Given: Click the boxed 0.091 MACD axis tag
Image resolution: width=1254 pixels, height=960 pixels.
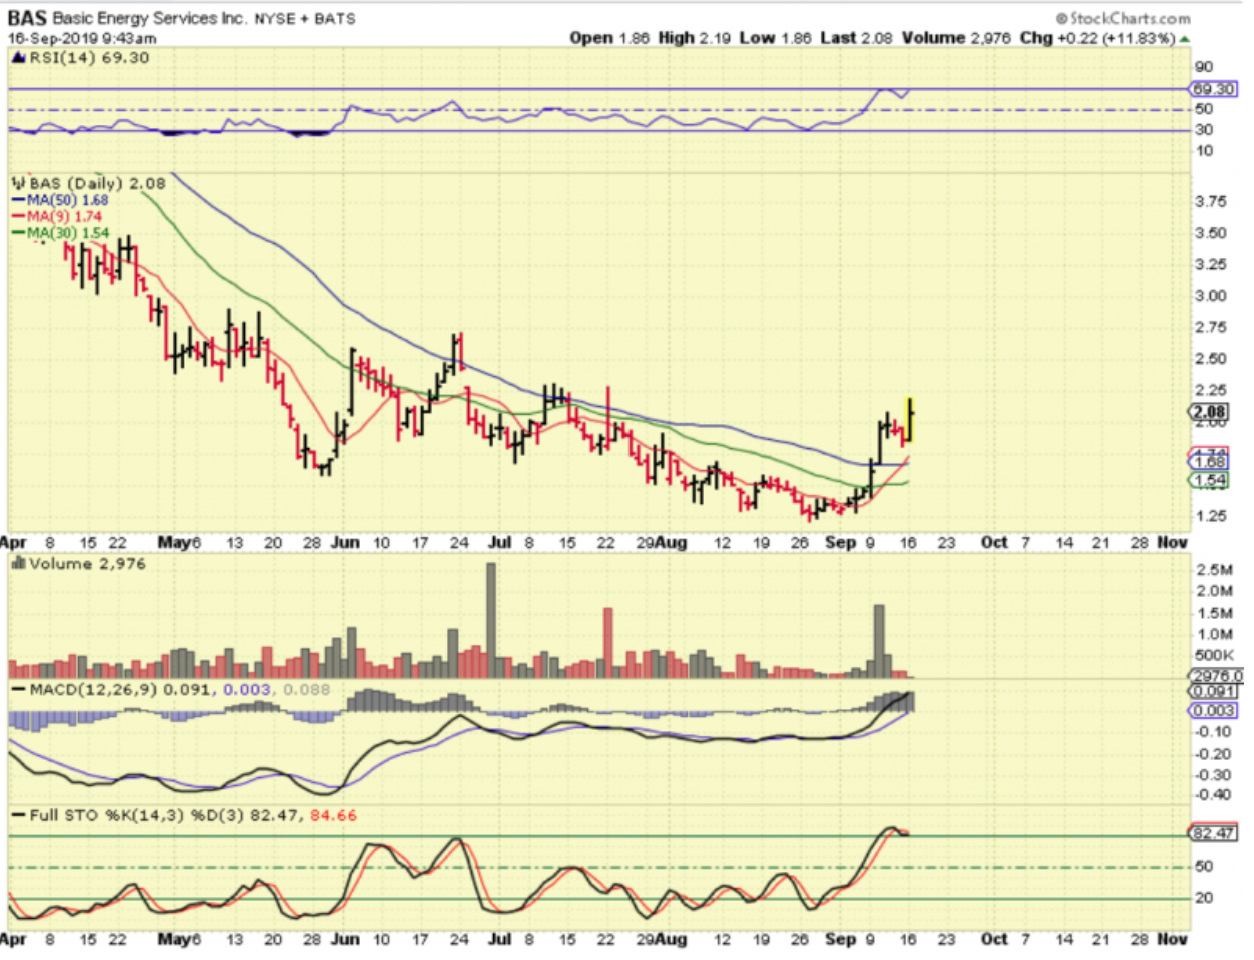Looking at the screenshot, I should coord(1213,691).
